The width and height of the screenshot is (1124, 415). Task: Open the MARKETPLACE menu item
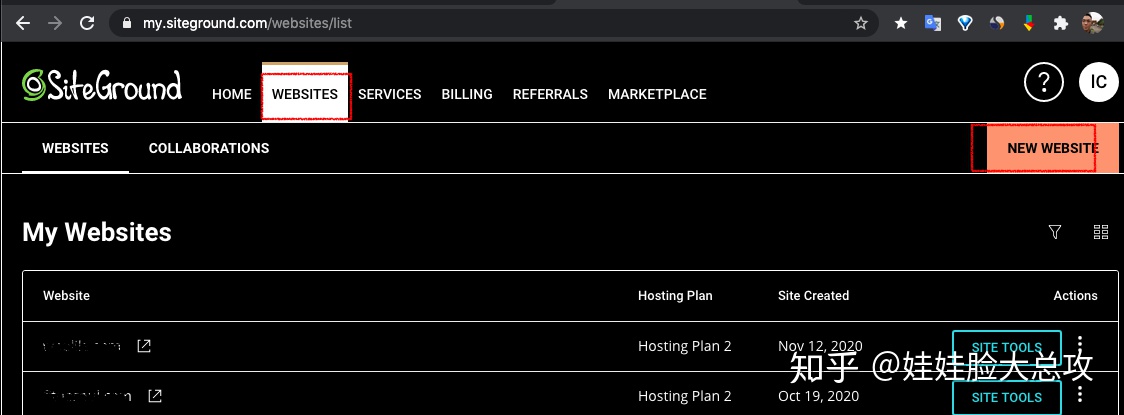(x=657, y=94)
